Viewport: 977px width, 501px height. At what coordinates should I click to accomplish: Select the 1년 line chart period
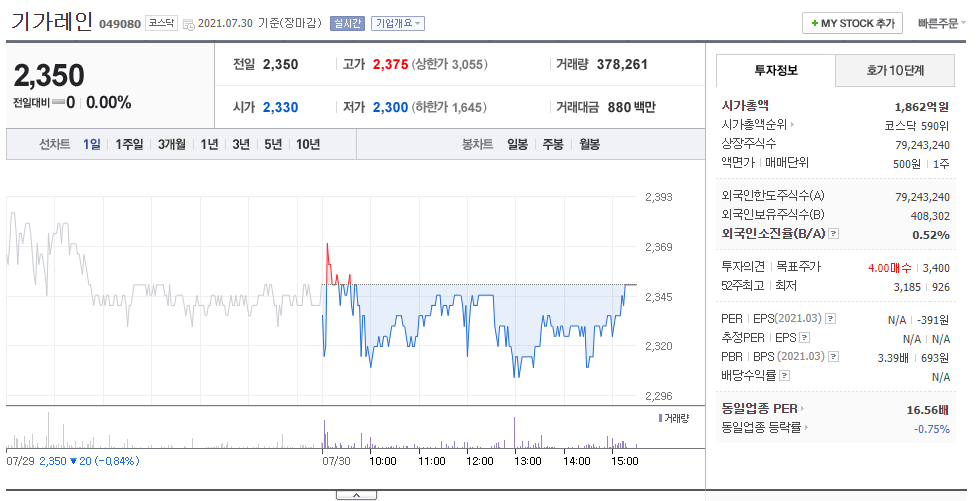[209, 145]
